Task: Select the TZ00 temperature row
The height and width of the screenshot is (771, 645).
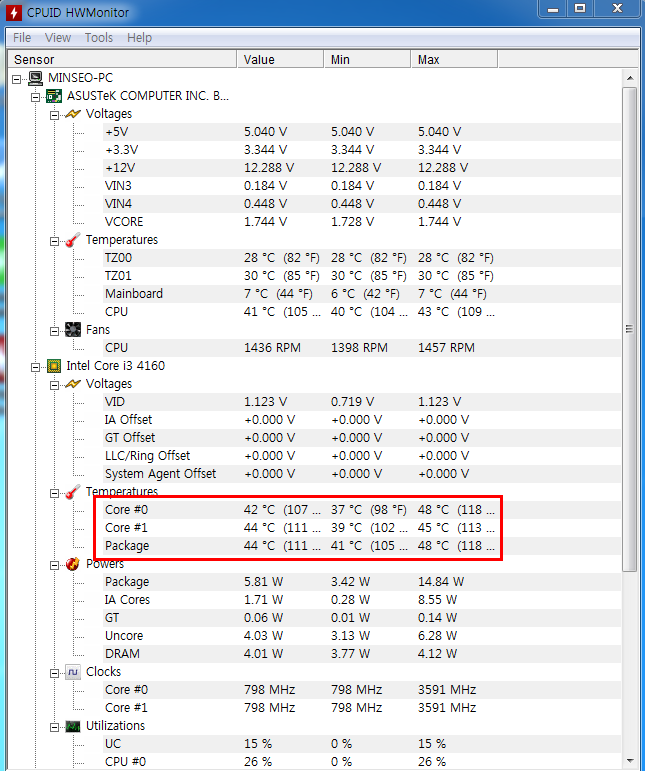Action: (362, 258)
